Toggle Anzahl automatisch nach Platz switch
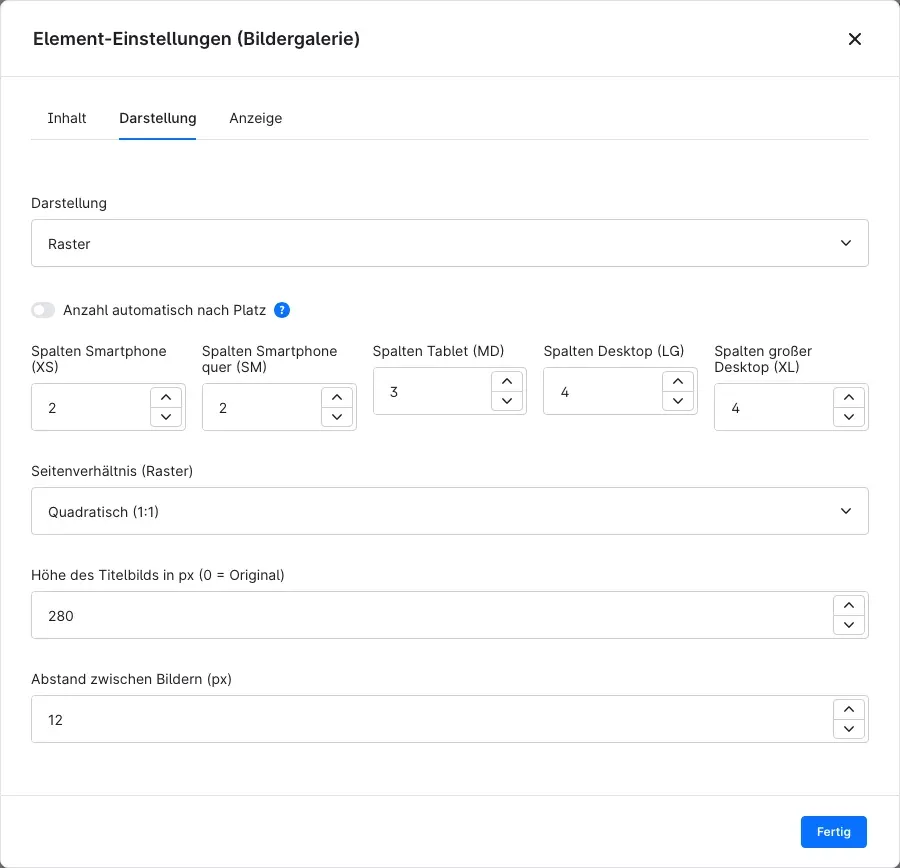The image size is (900, 868). pyautogui.click(x=43, y=311)
